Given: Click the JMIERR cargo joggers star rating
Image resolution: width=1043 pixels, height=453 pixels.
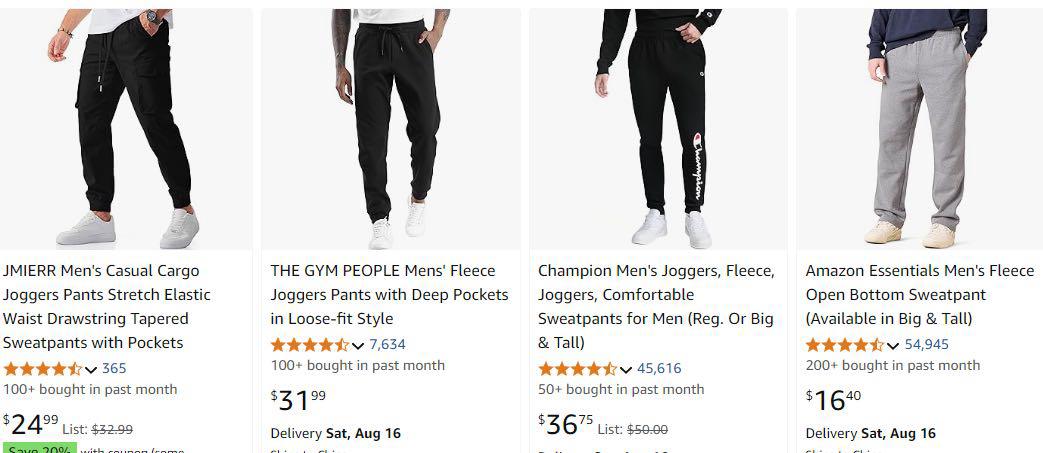Looking at the screenshot, I should click(x=43, y=368).
